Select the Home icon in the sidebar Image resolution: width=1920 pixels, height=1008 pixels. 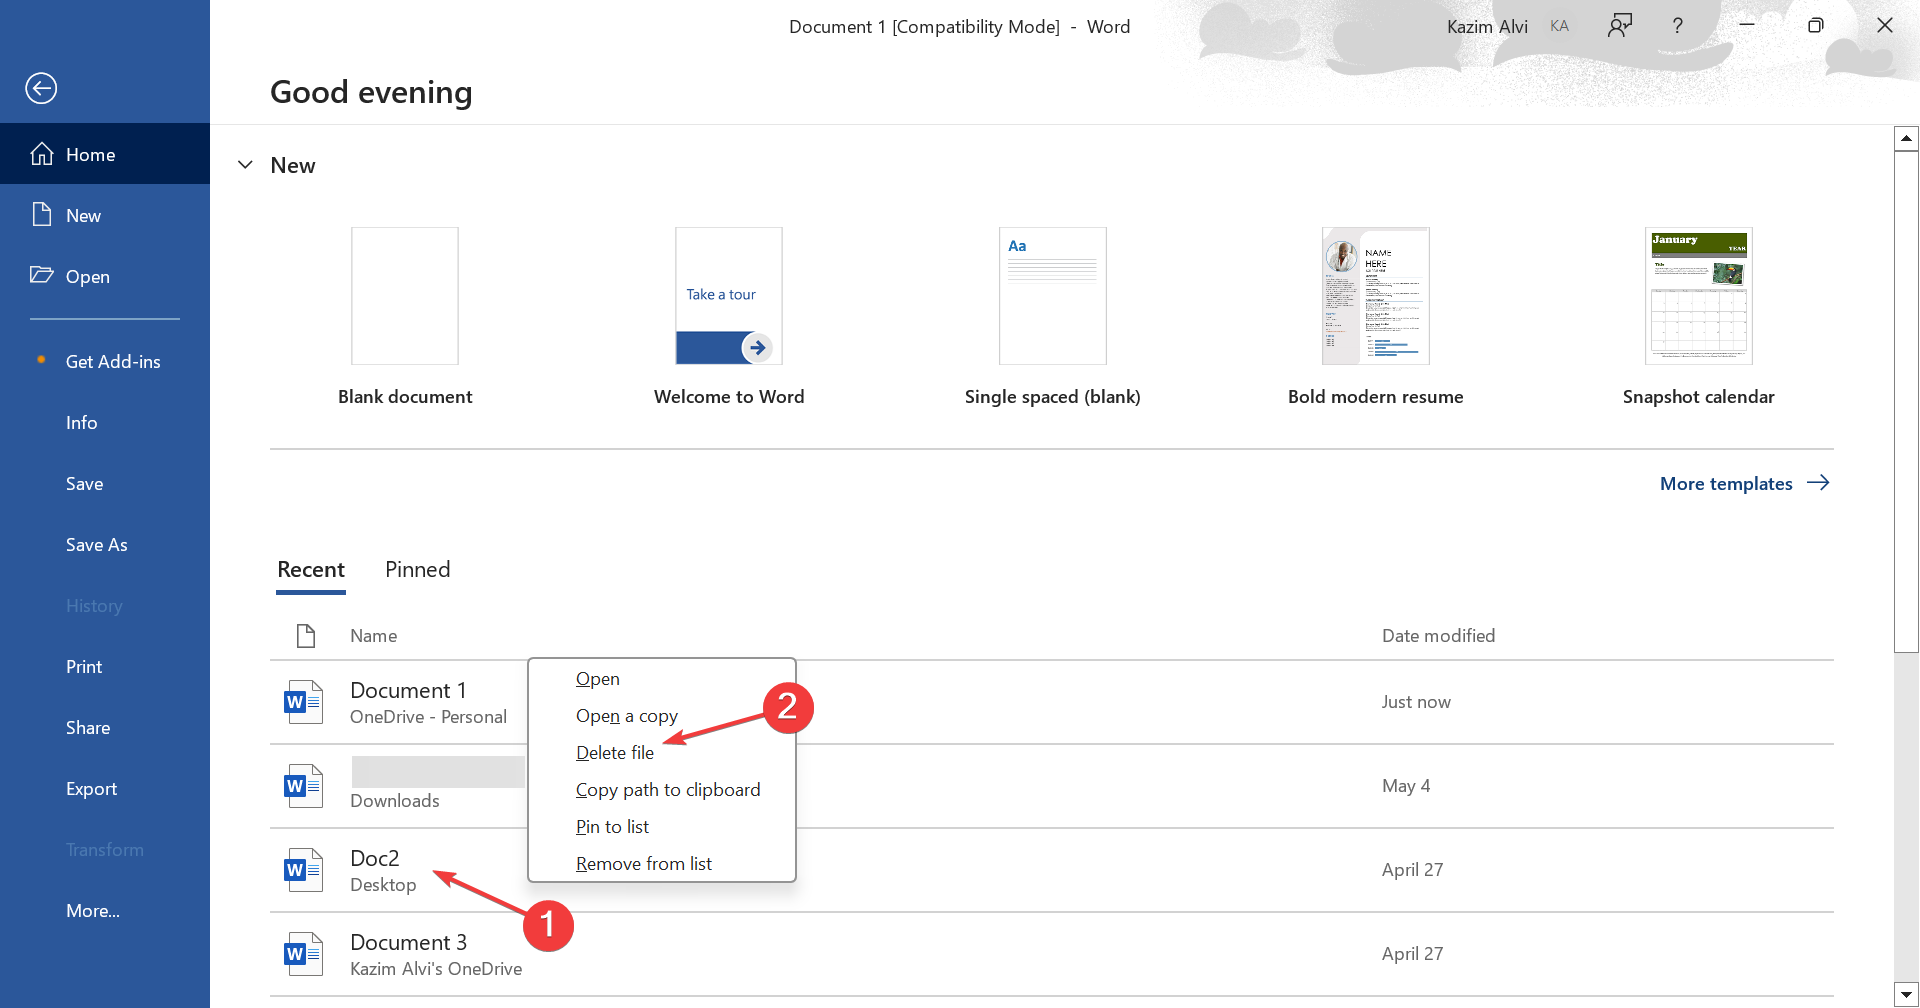(42, 153)
